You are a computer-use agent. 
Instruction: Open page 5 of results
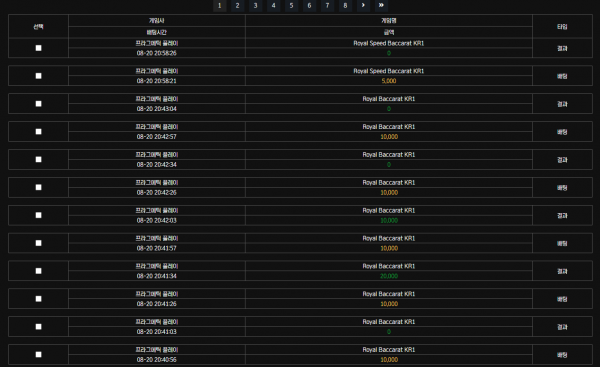point(291,5)
